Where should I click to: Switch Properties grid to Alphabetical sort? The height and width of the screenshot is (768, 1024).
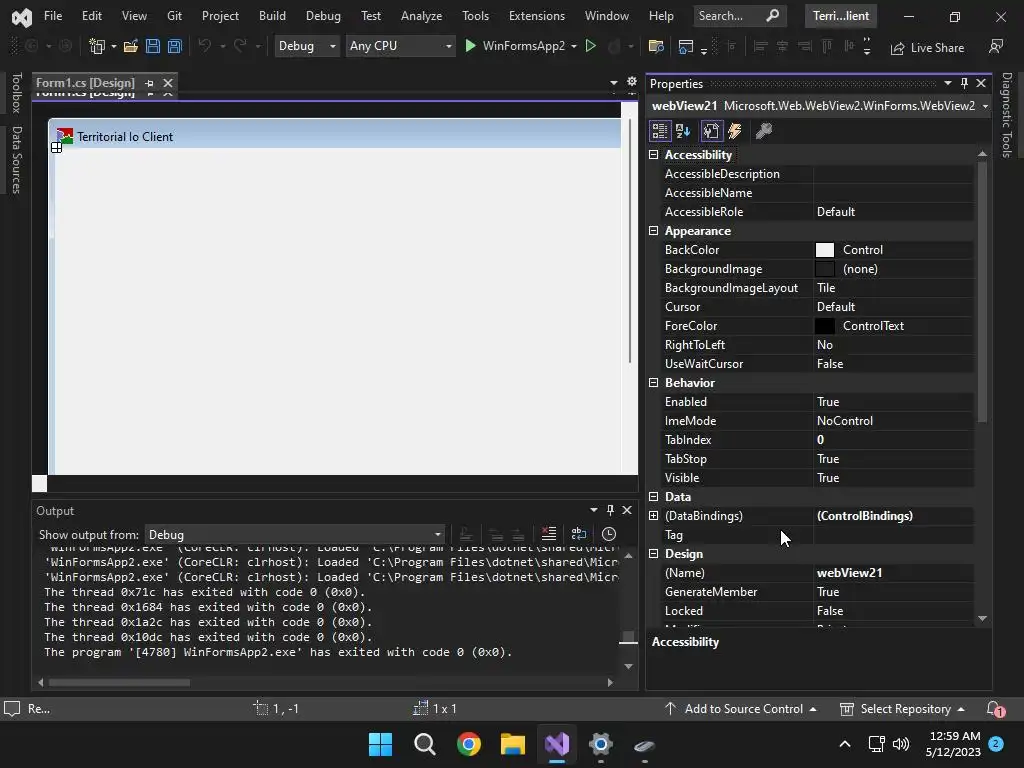coord(684,131)
